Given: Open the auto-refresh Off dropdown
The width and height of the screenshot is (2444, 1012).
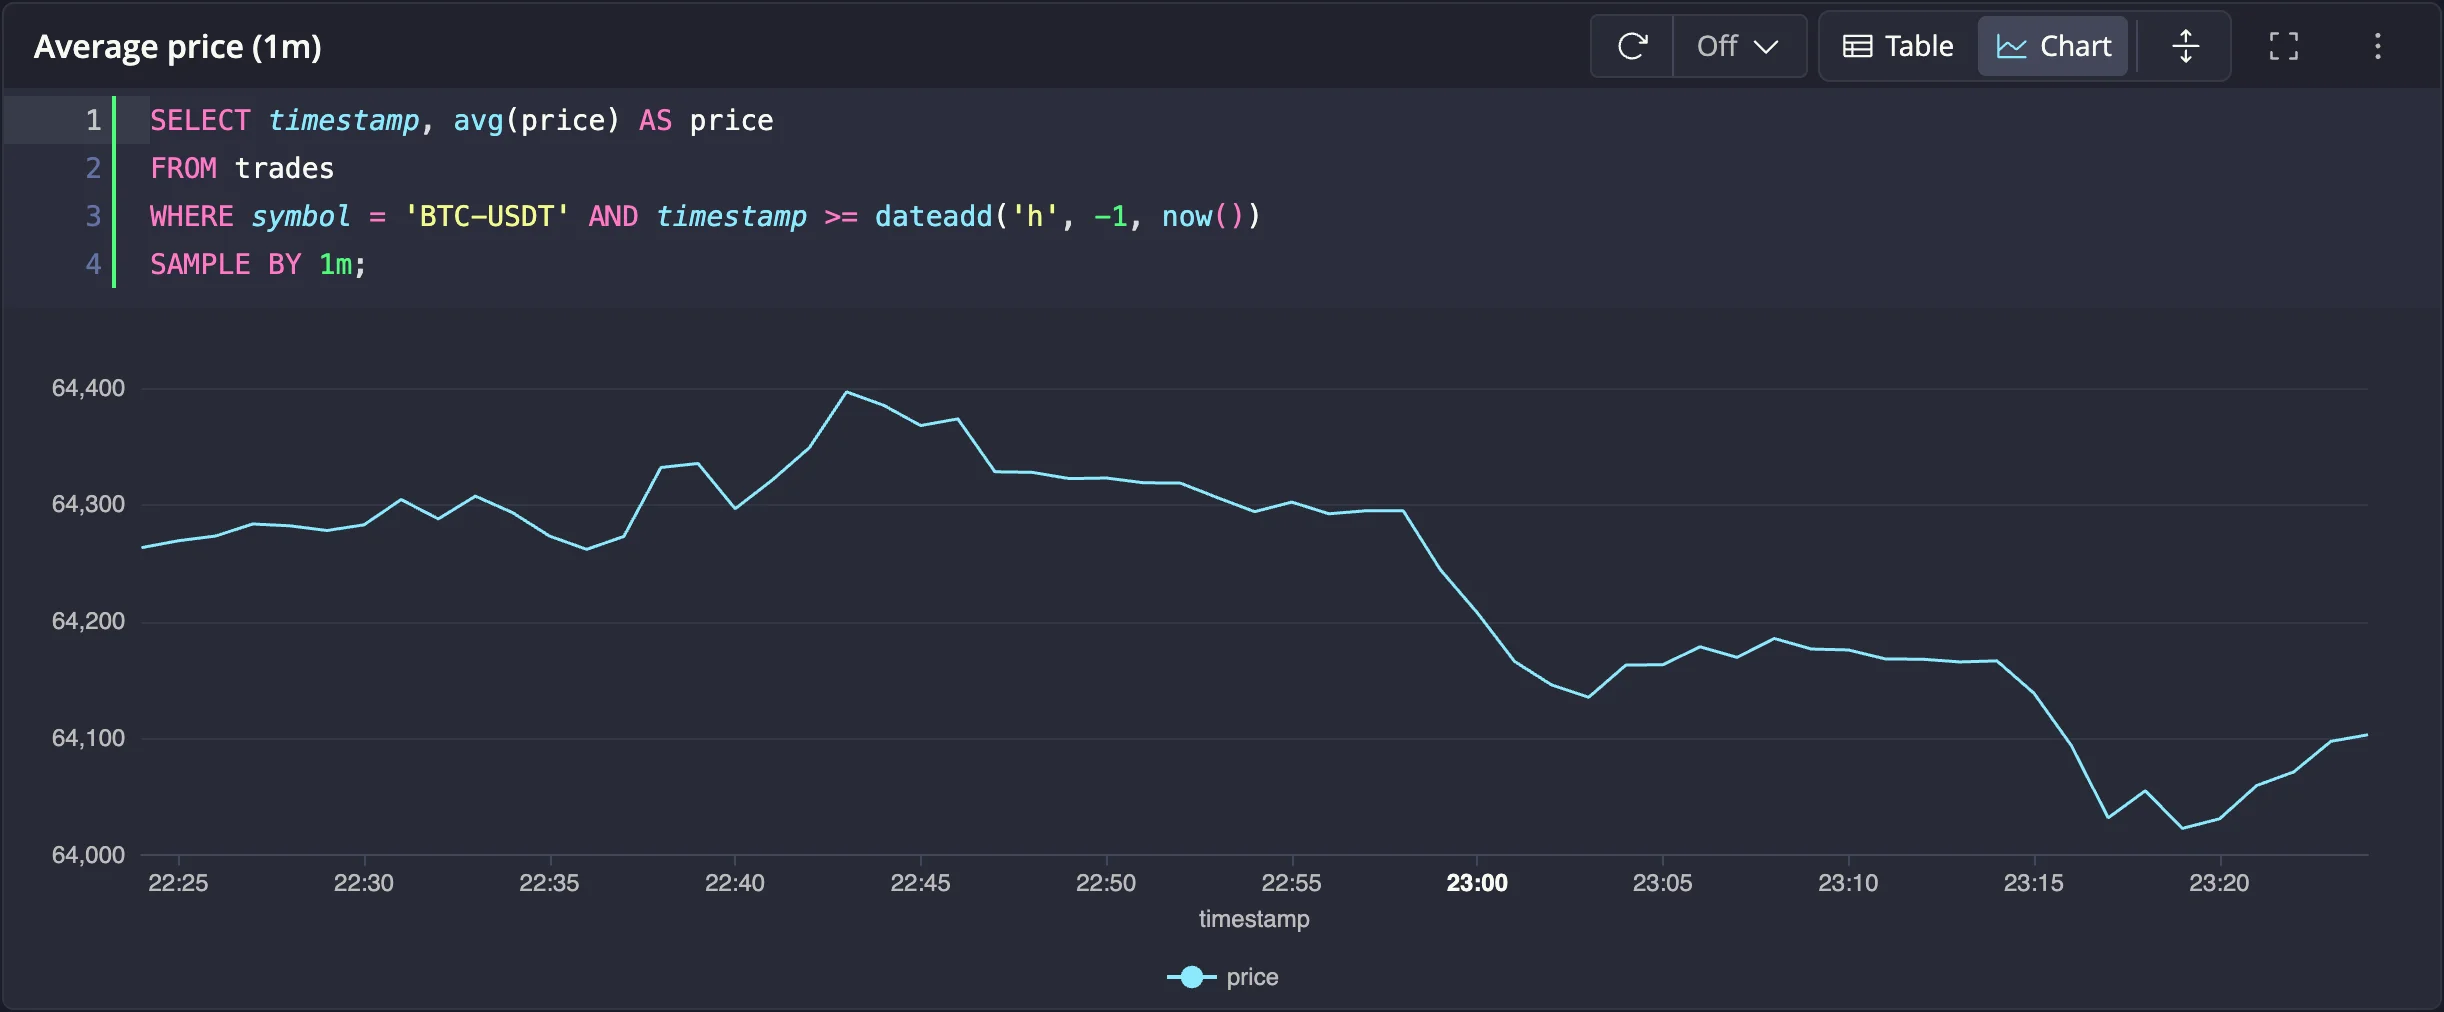Looking at the screenshot, I should [1738, 46].
